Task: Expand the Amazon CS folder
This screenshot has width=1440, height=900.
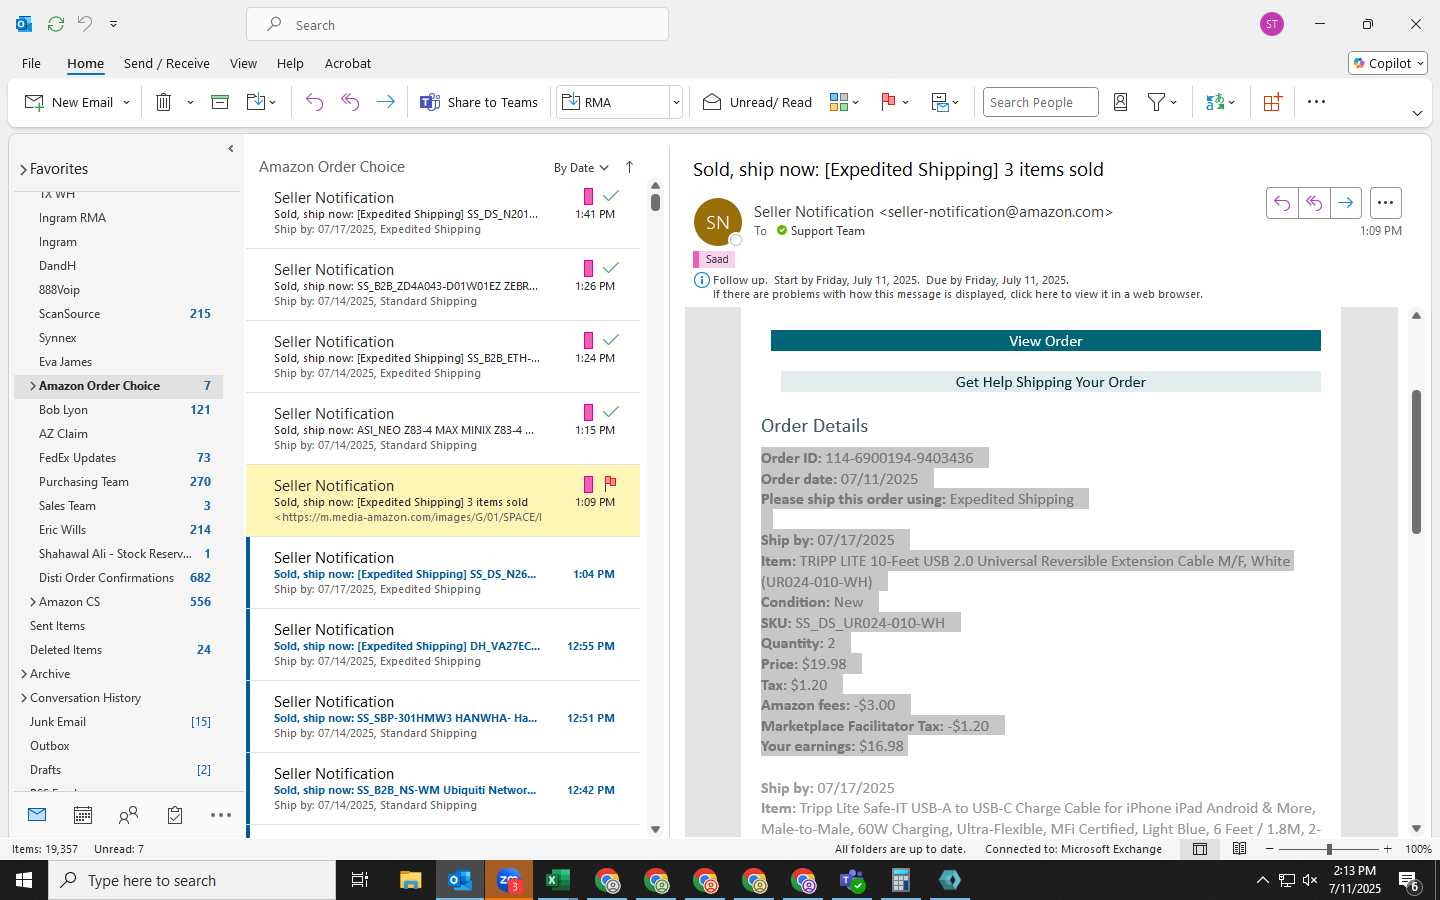Action: (x=33, y=602)
